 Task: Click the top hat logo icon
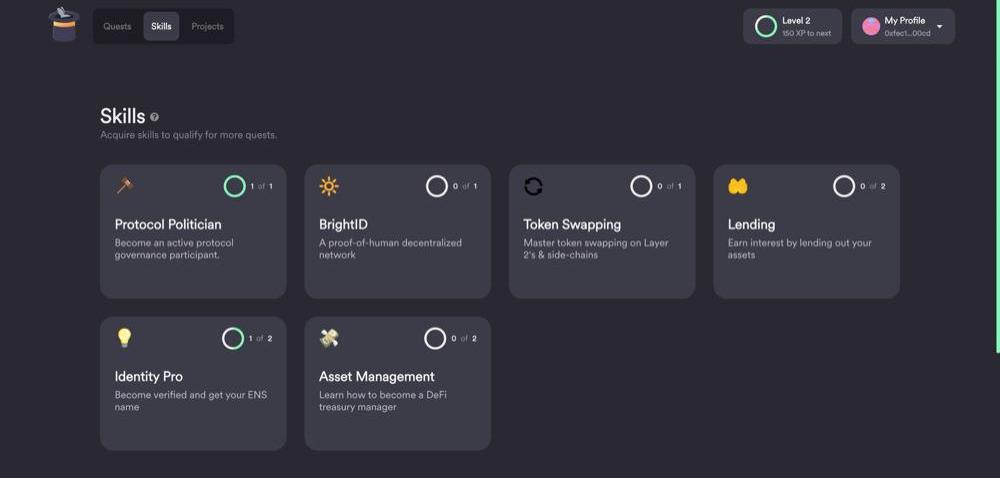pyautogui.click(x=64, y=25)
